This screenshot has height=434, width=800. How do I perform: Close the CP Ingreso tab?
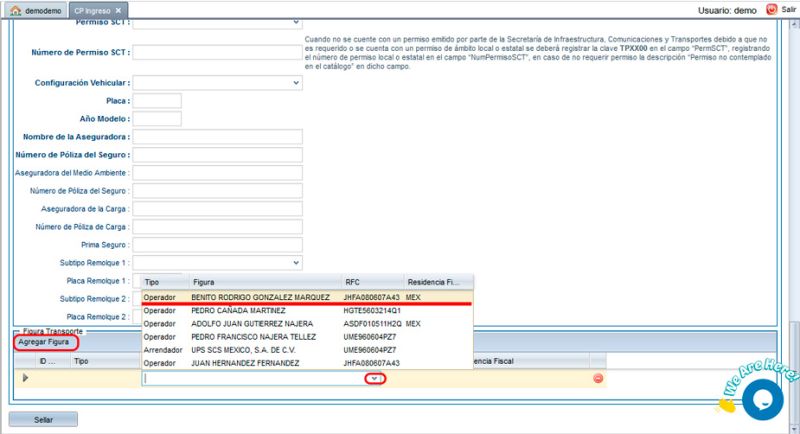point(117,10)
